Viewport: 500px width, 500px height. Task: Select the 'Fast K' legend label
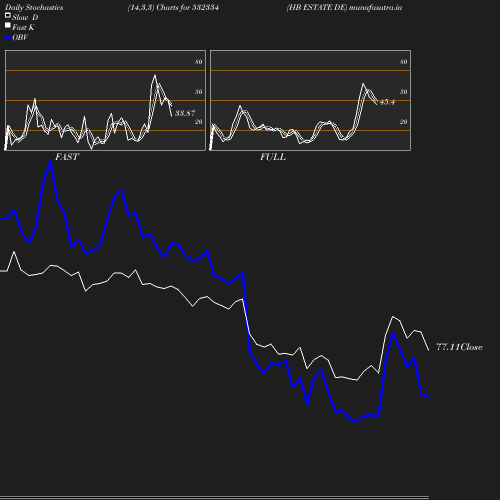pos(23,27)
